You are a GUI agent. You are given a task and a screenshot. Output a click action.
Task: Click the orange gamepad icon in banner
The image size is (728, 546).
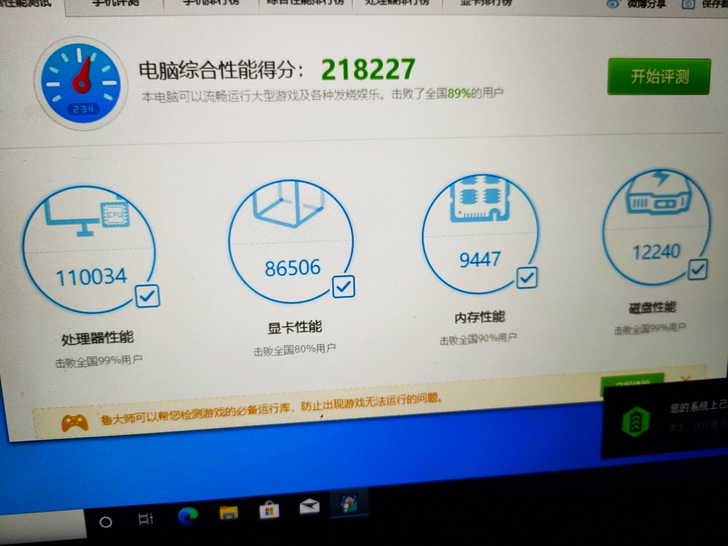pos(75,423)
